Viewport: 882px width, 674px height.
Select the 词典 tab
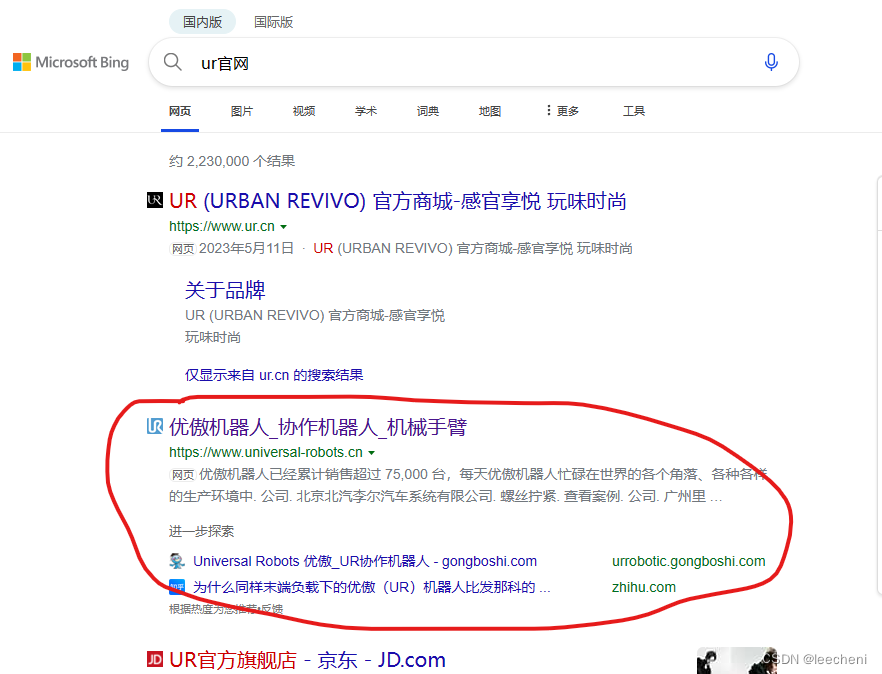pyautogui.click(x=428, y=111)
